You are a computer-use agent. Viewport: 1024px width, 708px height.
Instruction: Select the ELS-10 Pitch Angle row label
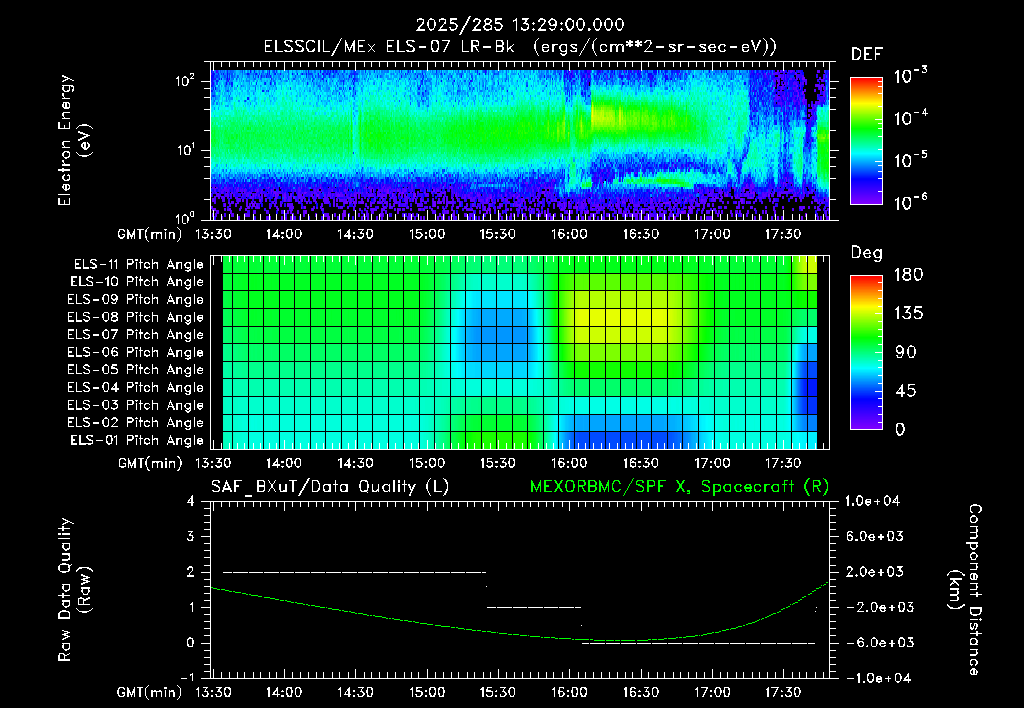pyautogui.click(x=137, y=282)
